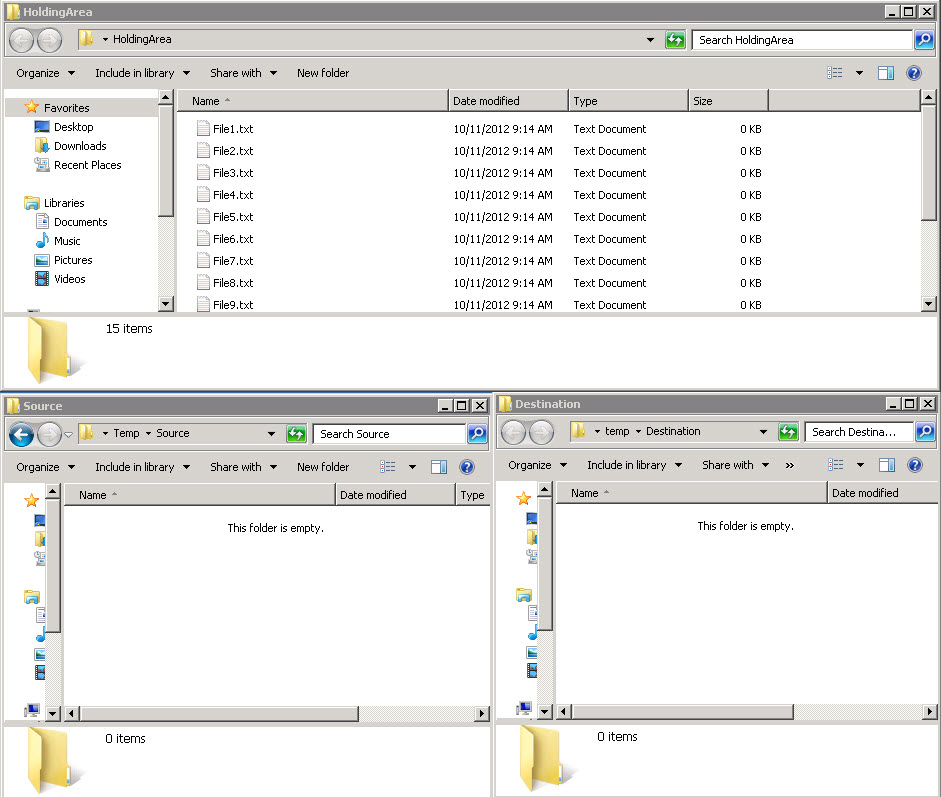The width and height of the screenshot is (941, 797).
Task: Open address history dropdown in Source window
Action: coord(271,434)
